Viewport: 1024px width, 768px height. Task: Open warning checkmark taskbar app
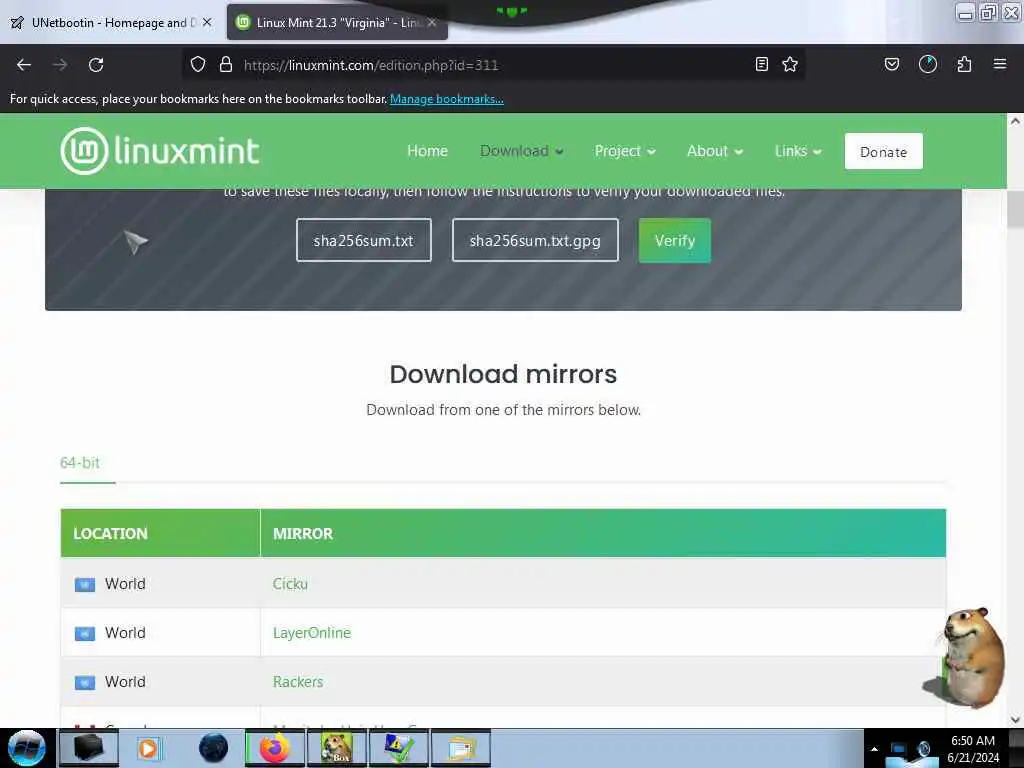click(x=398, y=748)
